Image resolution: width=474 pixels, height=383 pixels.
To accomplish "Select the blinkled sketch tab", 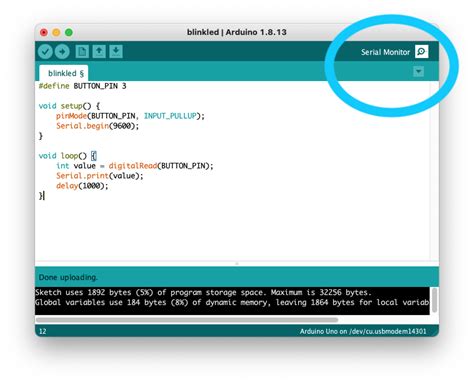I will pos(64,73).
